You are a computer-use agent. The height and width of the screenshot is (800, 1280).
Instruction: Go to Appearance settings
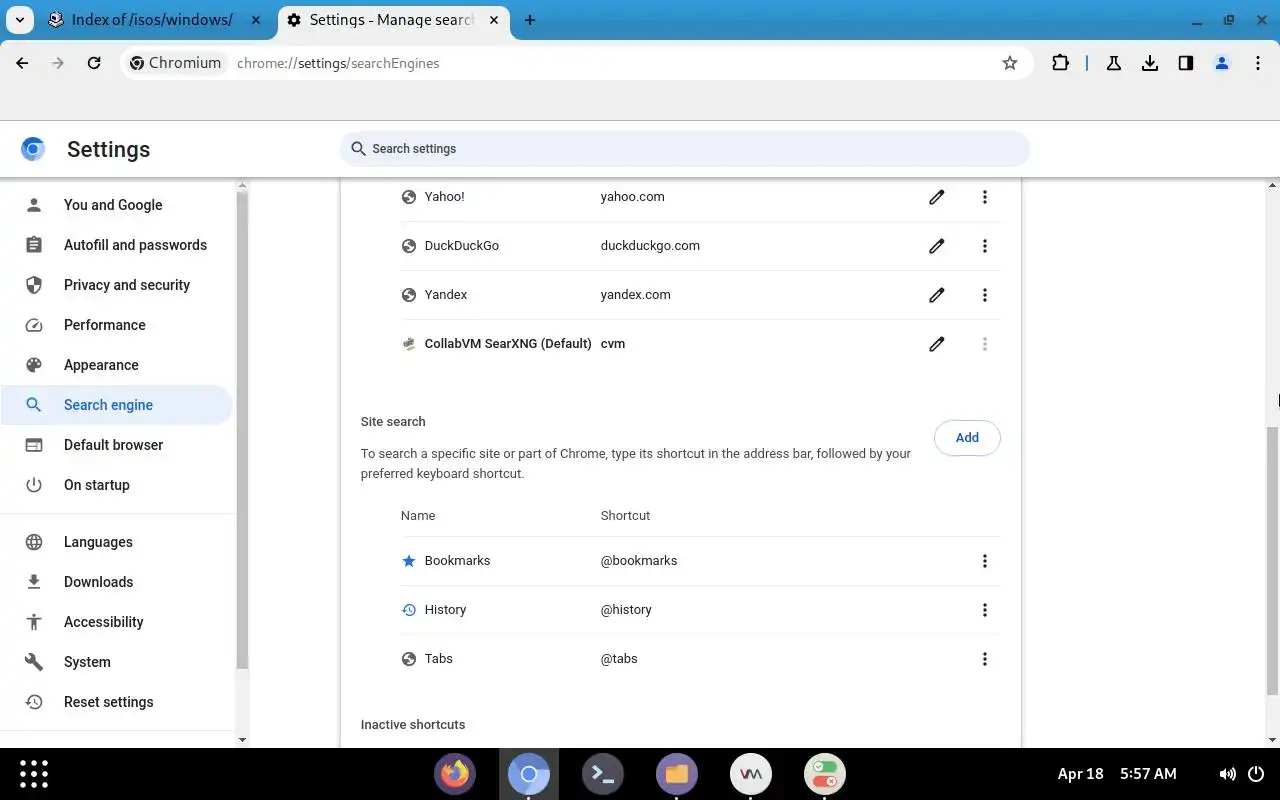point(117,365)
